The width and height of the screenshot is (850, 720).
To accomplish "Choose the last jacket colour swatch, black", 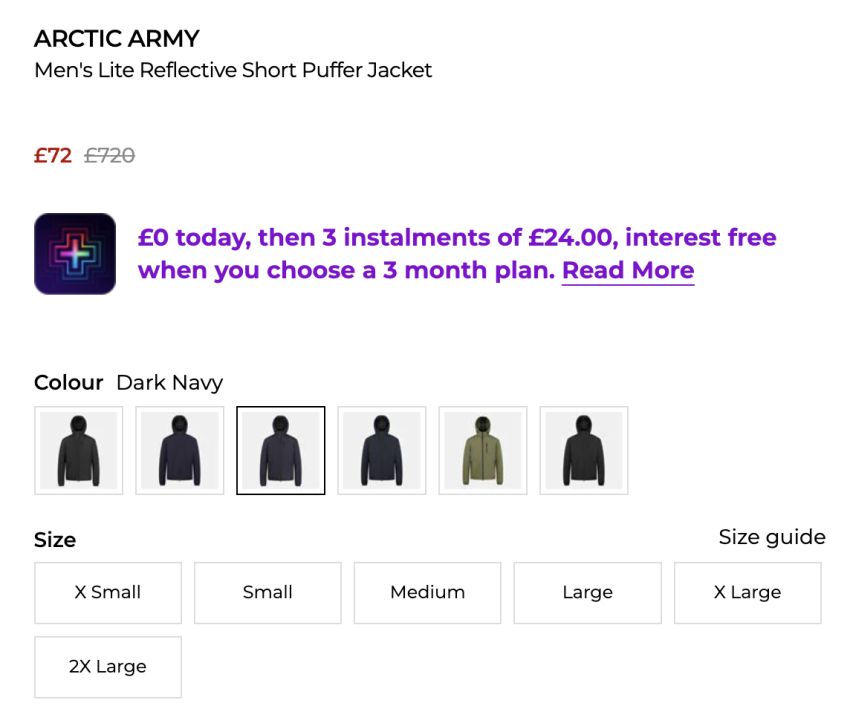I will [584, 450].
